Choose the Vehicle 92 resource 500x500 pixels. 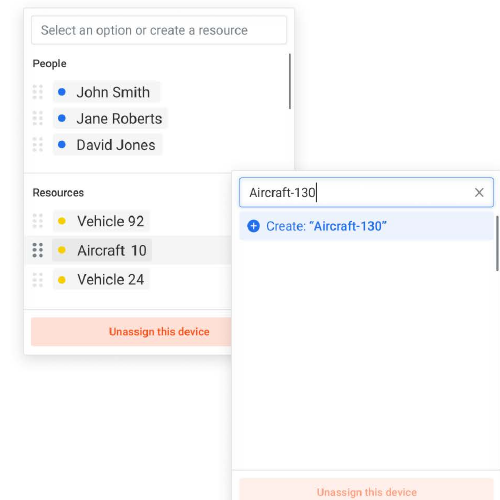coord(101,221)
